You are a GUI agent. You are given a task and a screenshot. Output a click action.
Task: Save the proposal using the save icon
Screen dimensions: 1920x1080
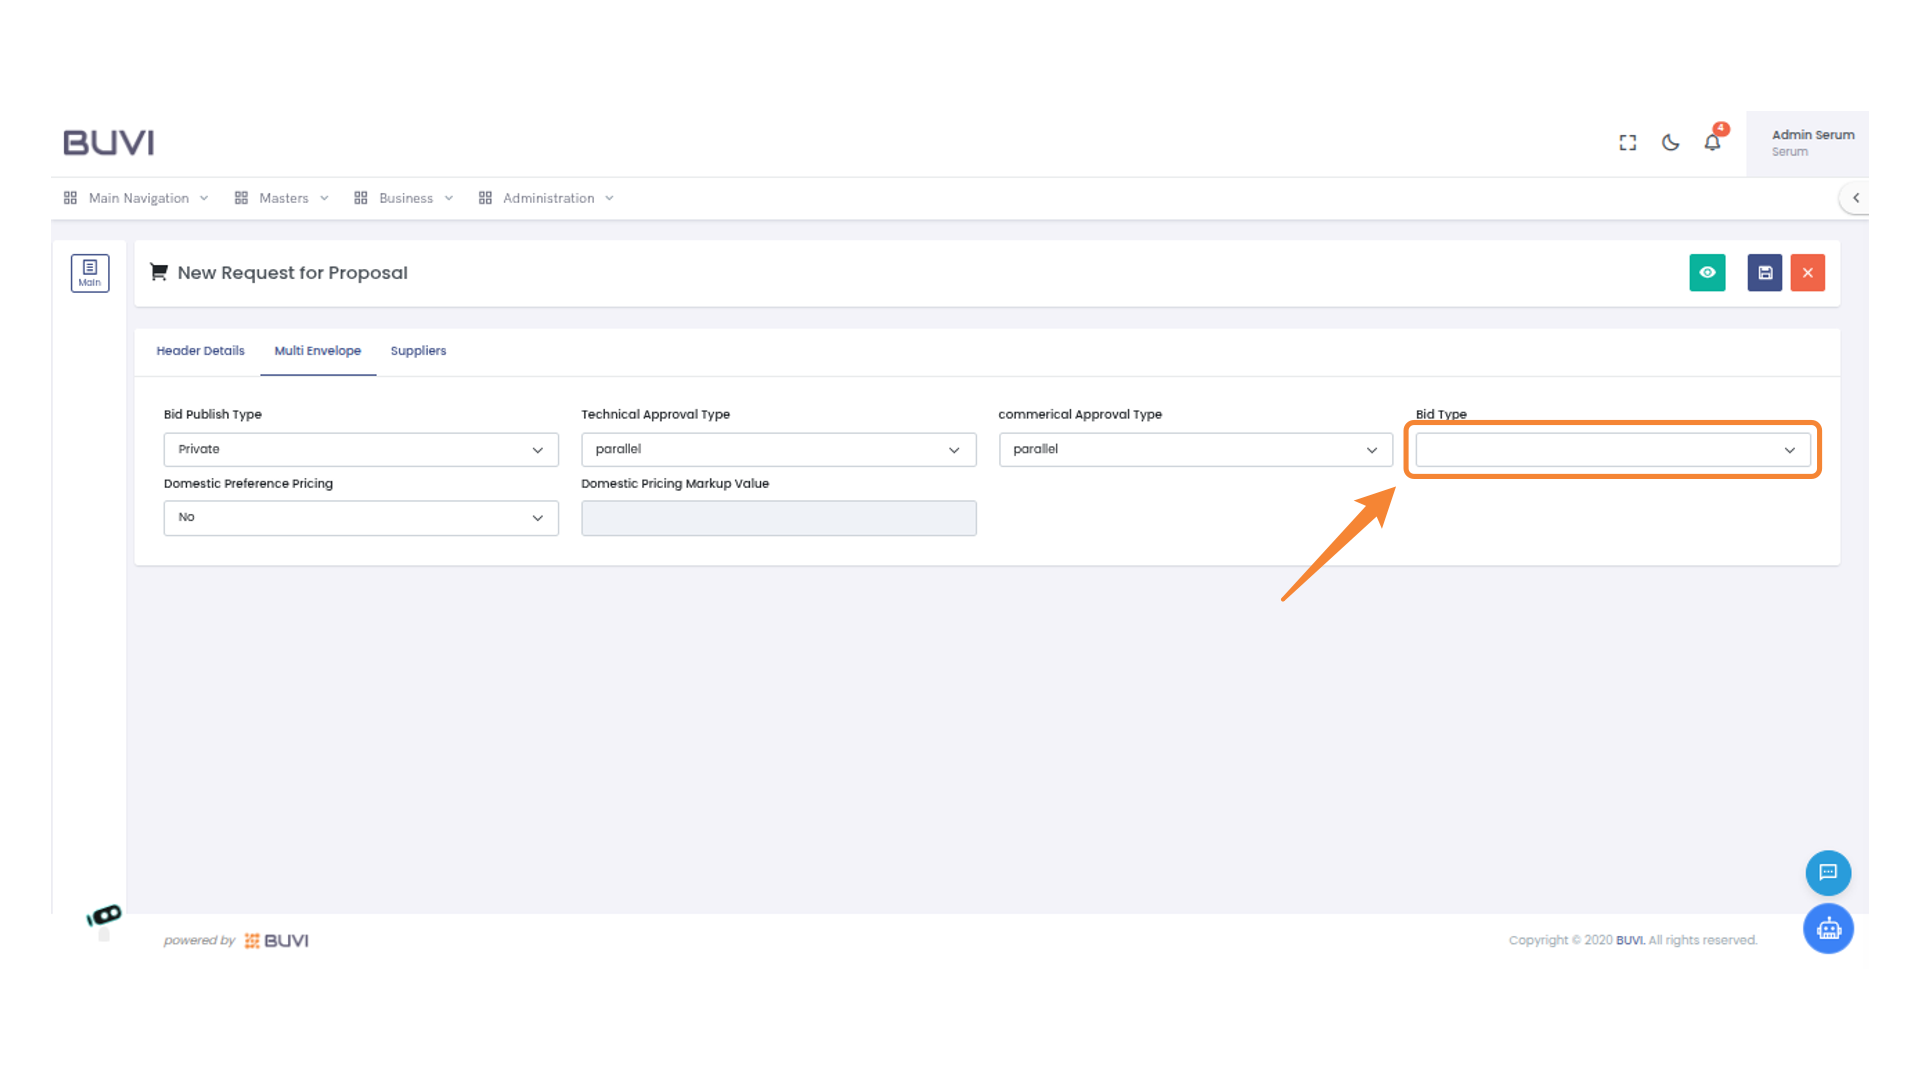point(1764,272)
